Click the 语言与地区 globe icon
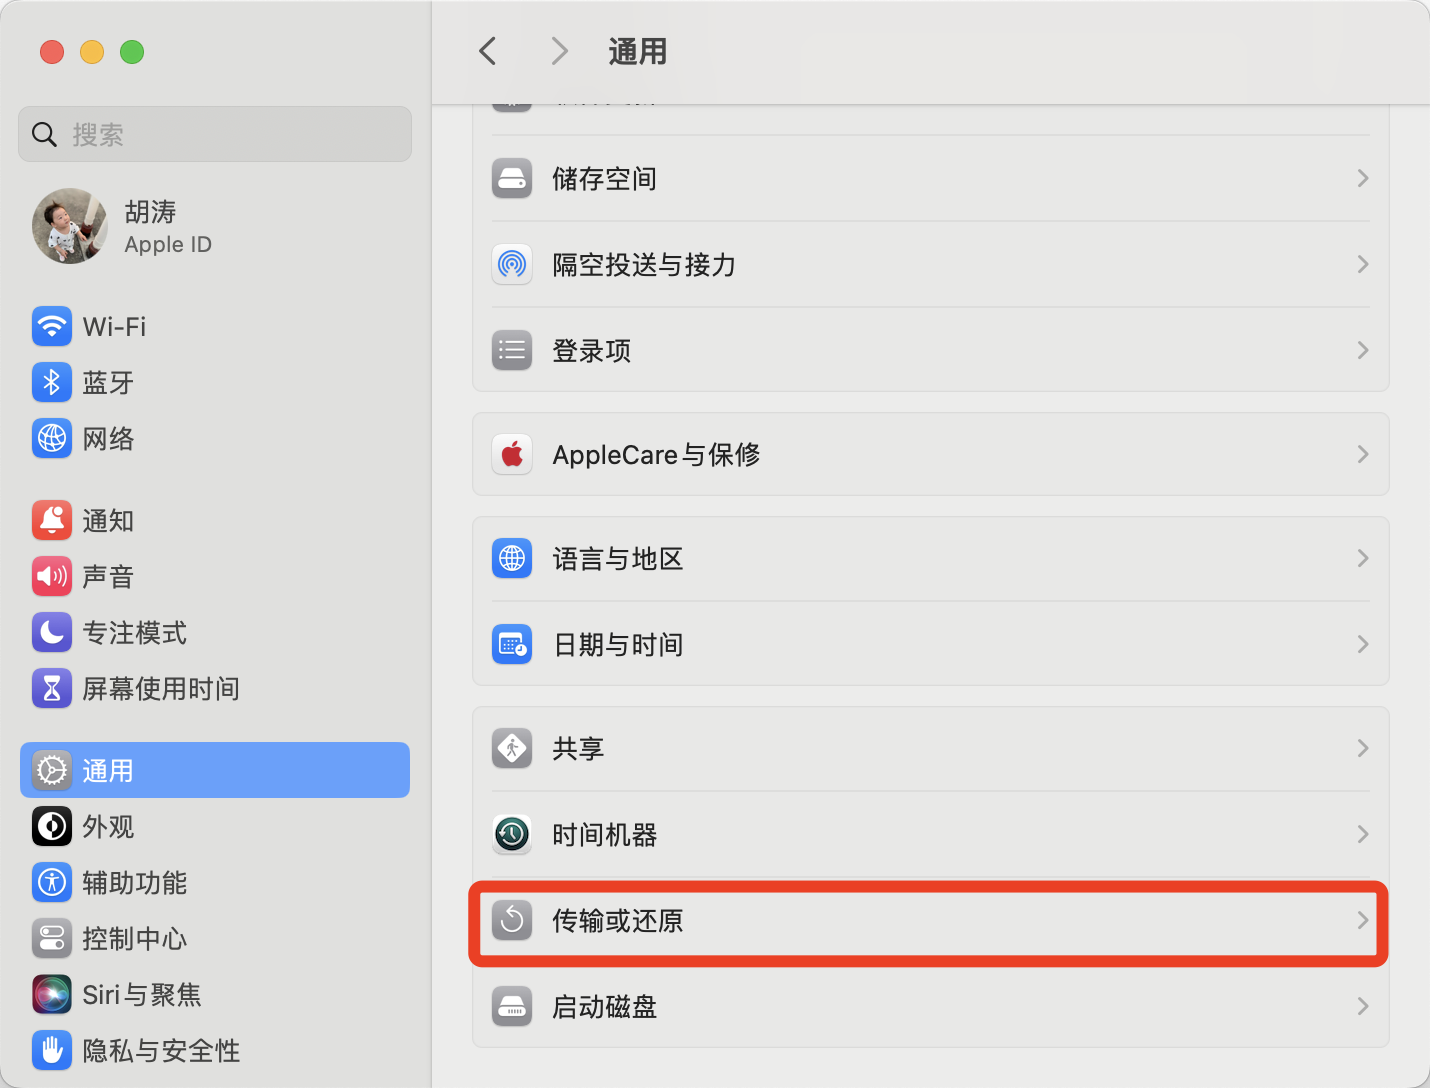 pos(512,558)
